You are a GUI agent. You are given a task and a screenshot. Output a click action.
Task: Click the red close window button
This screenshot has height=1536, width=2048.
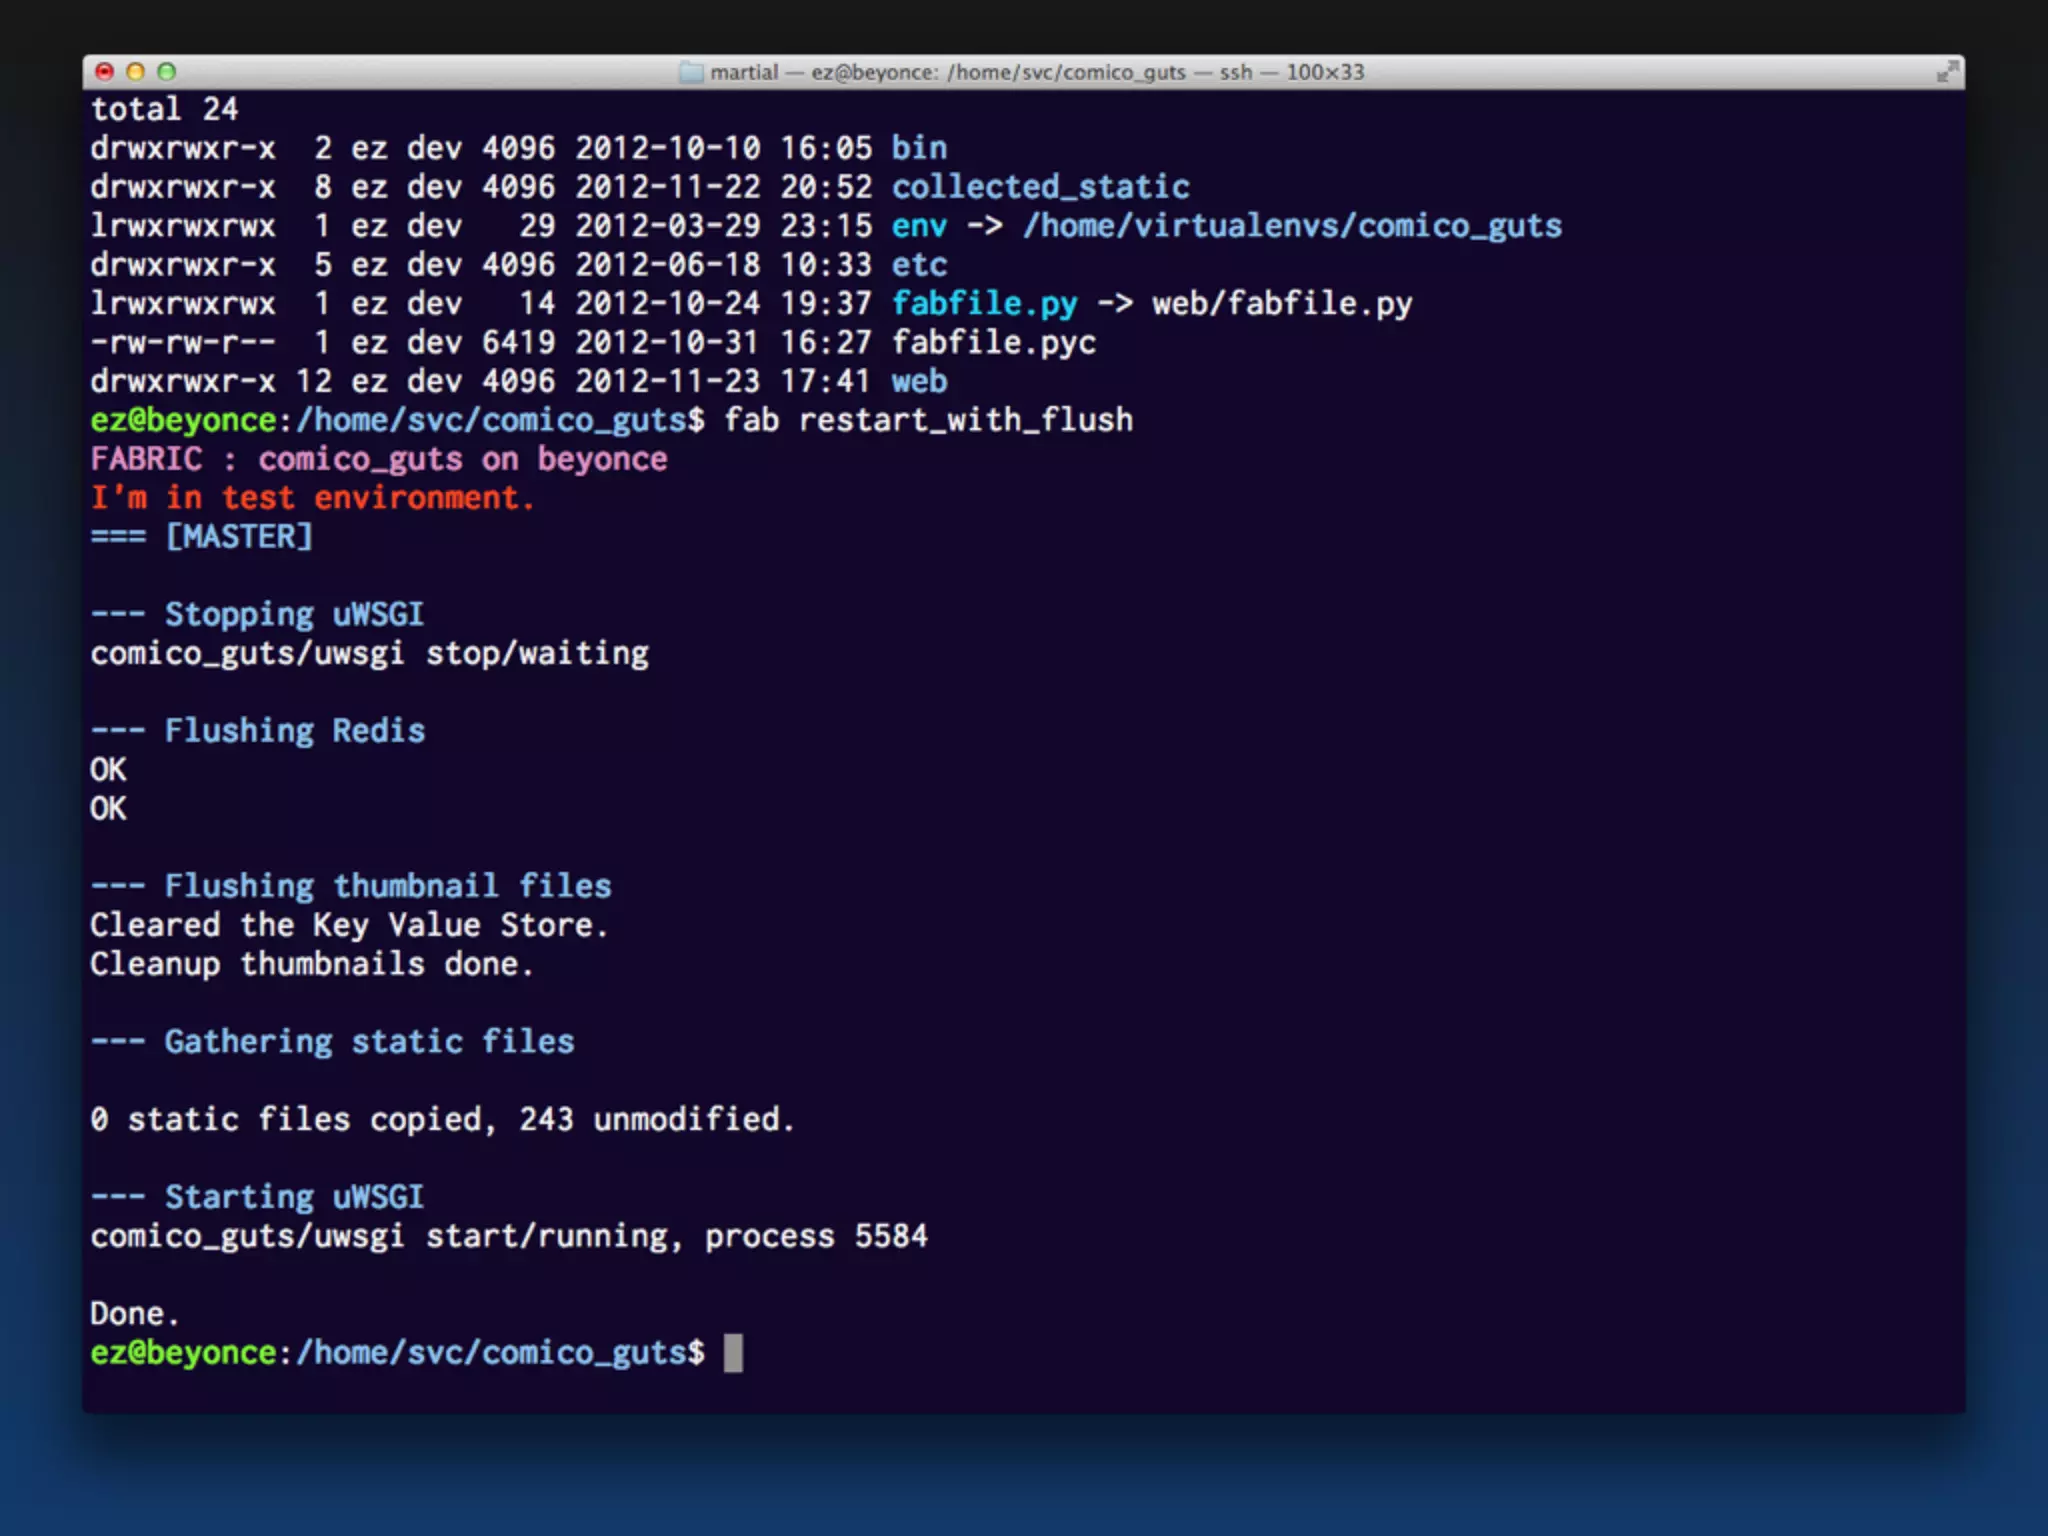(x=104, y=72)
